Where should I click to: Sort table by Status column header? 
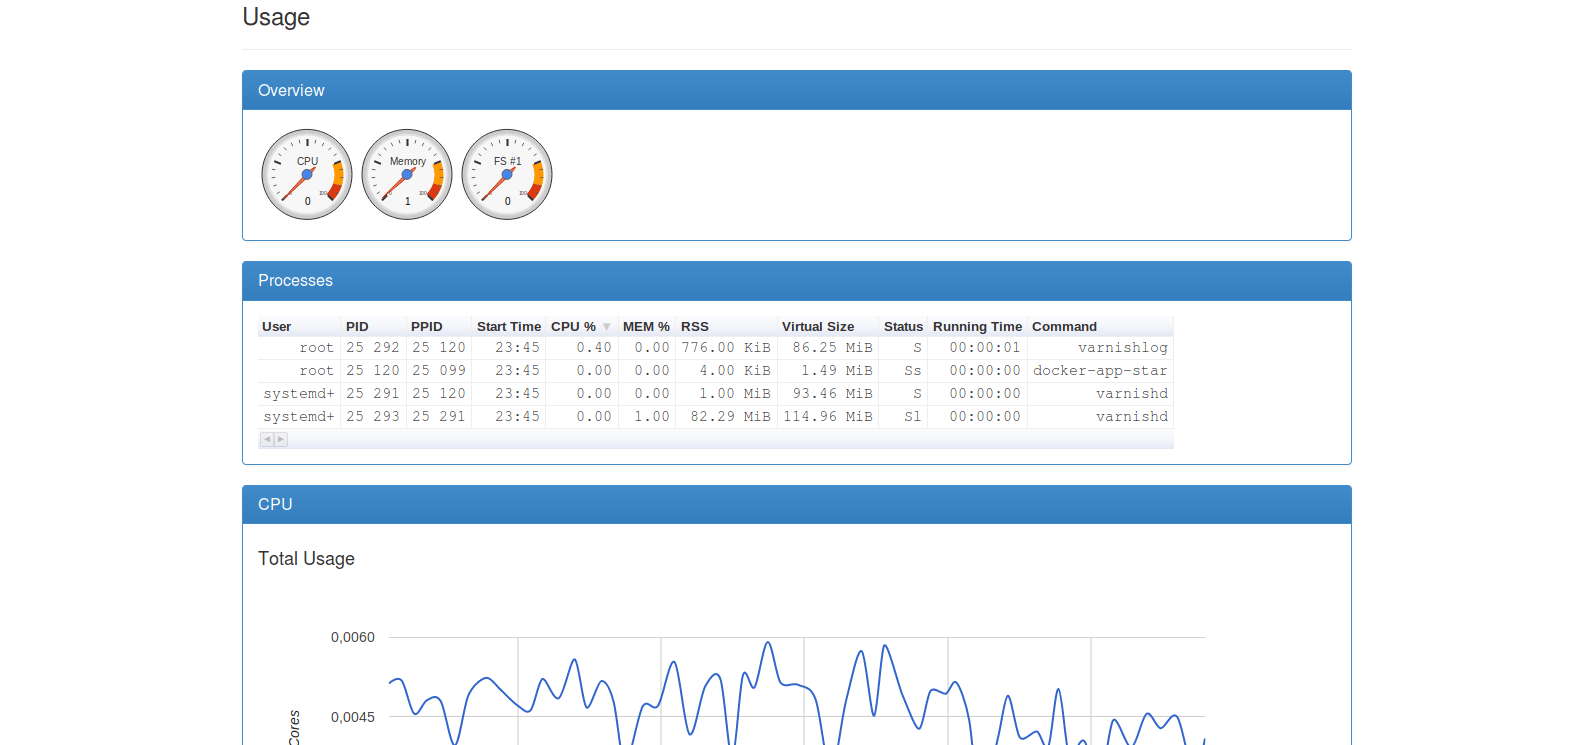(903, 327)
